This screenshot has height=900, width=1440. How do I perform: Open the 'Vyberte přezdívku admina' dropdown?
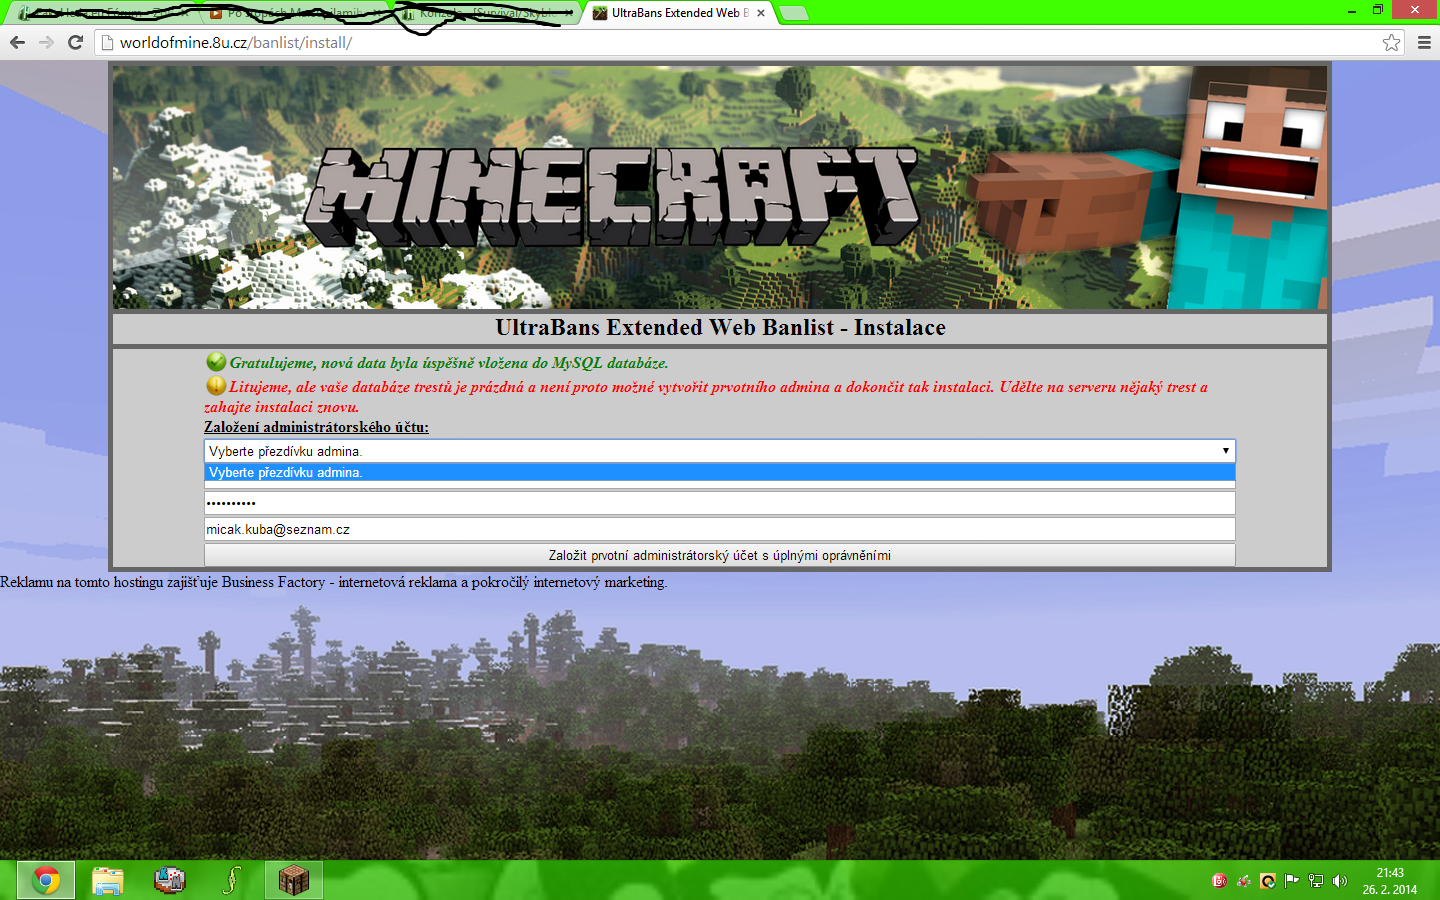tap(720, 451)
